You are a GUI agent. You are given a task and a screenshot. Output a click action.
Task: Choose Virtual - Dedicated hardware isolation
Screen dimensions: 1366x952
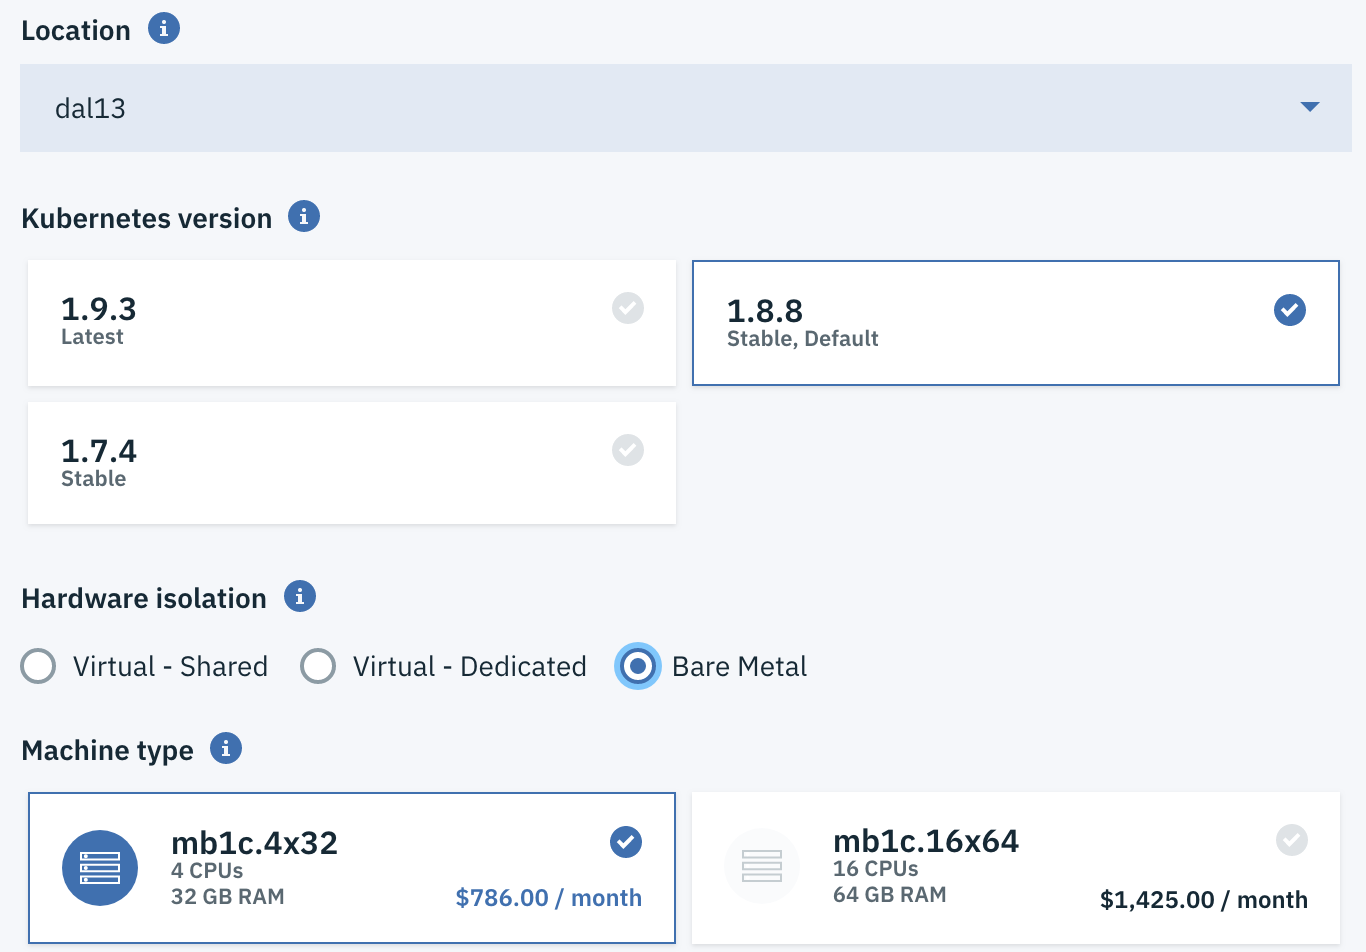(318, 666)
